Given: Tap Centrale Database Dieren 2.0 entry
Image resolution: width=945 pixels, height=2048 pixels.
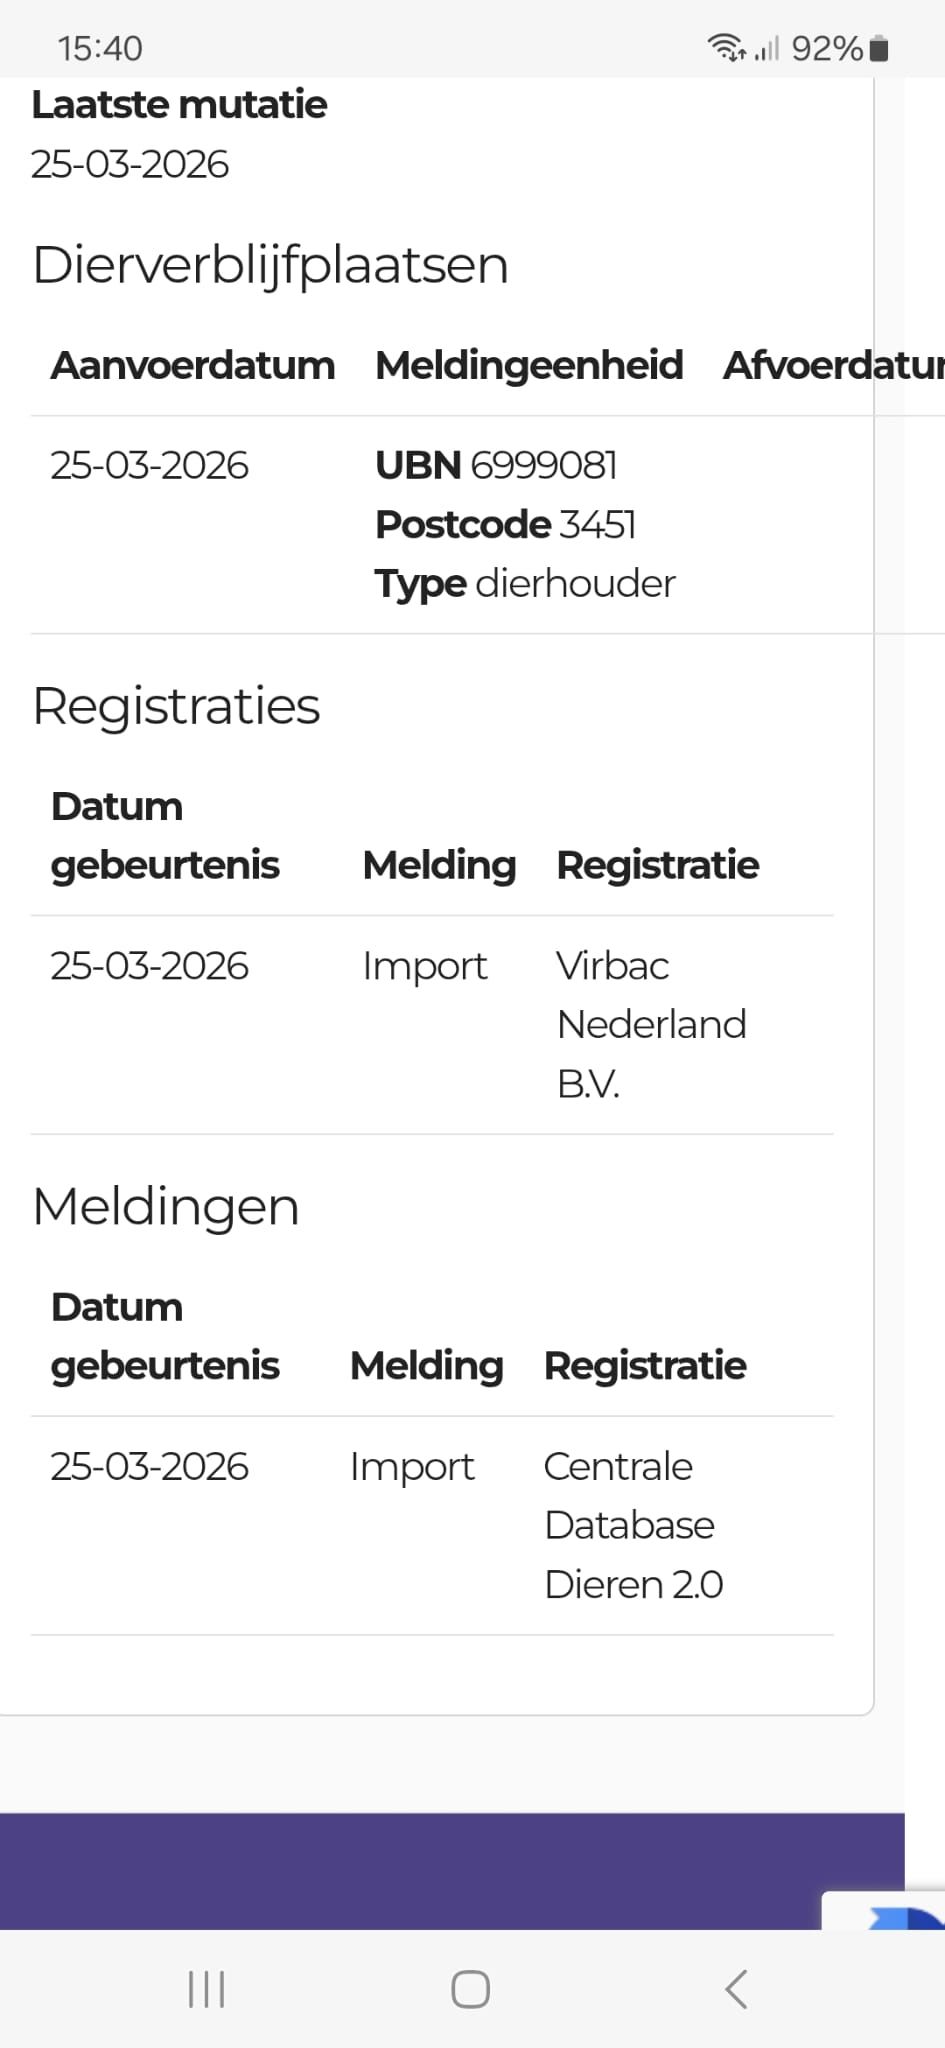Looking at the screenshot, I should coord(632,1525).
